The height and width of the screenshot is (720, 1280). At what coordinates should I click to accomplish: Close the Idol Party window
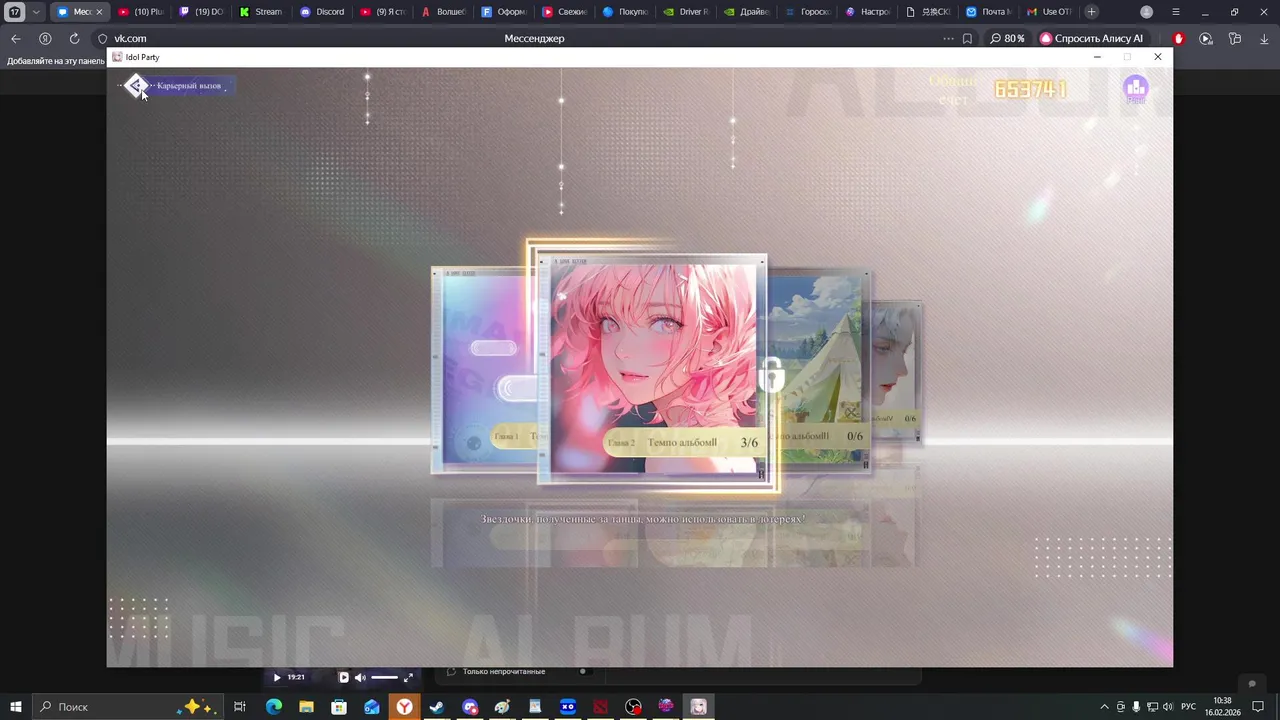click(1158, 57)
